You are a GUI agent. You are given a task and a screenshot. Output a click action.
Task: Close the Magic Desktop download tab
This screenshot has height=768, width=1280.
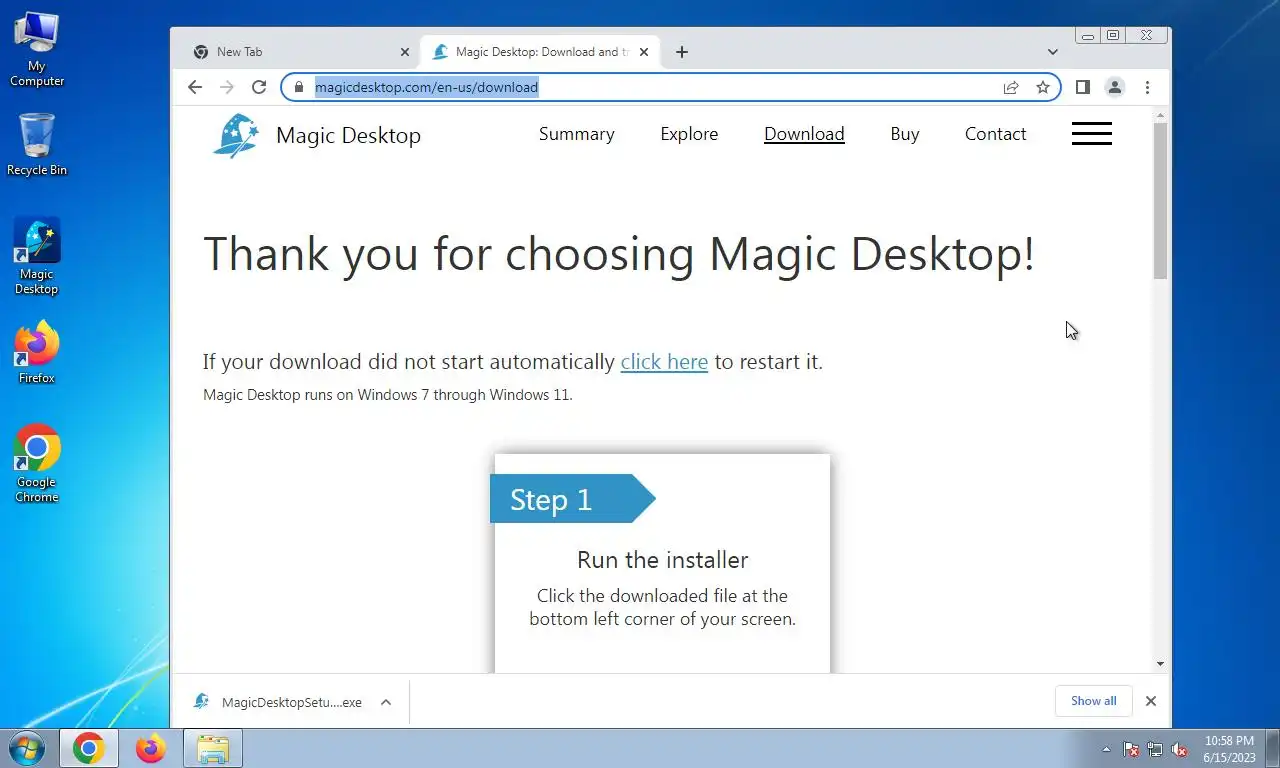click(644, 52)
